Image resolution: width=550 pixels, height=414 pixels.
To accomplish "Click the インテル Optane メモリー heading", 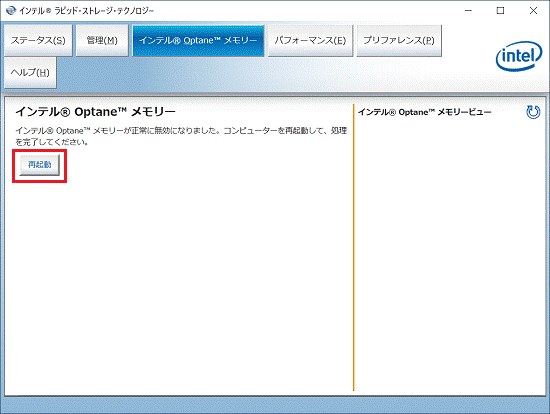I will [95, 112].
